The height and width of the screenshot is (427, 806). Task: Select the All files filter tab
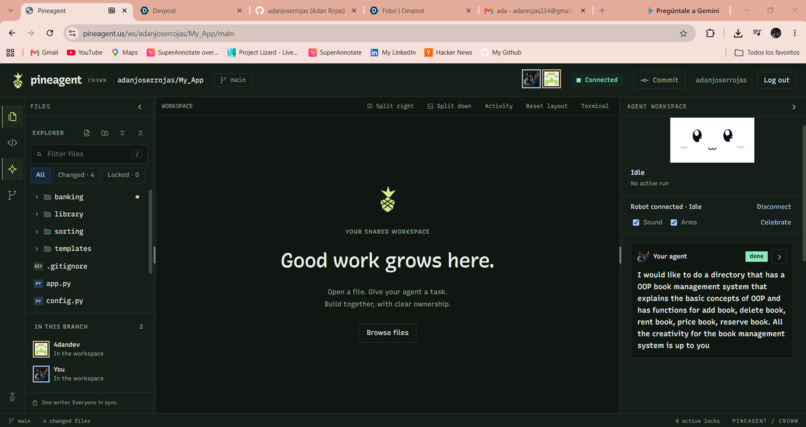(x=40, y=175)
